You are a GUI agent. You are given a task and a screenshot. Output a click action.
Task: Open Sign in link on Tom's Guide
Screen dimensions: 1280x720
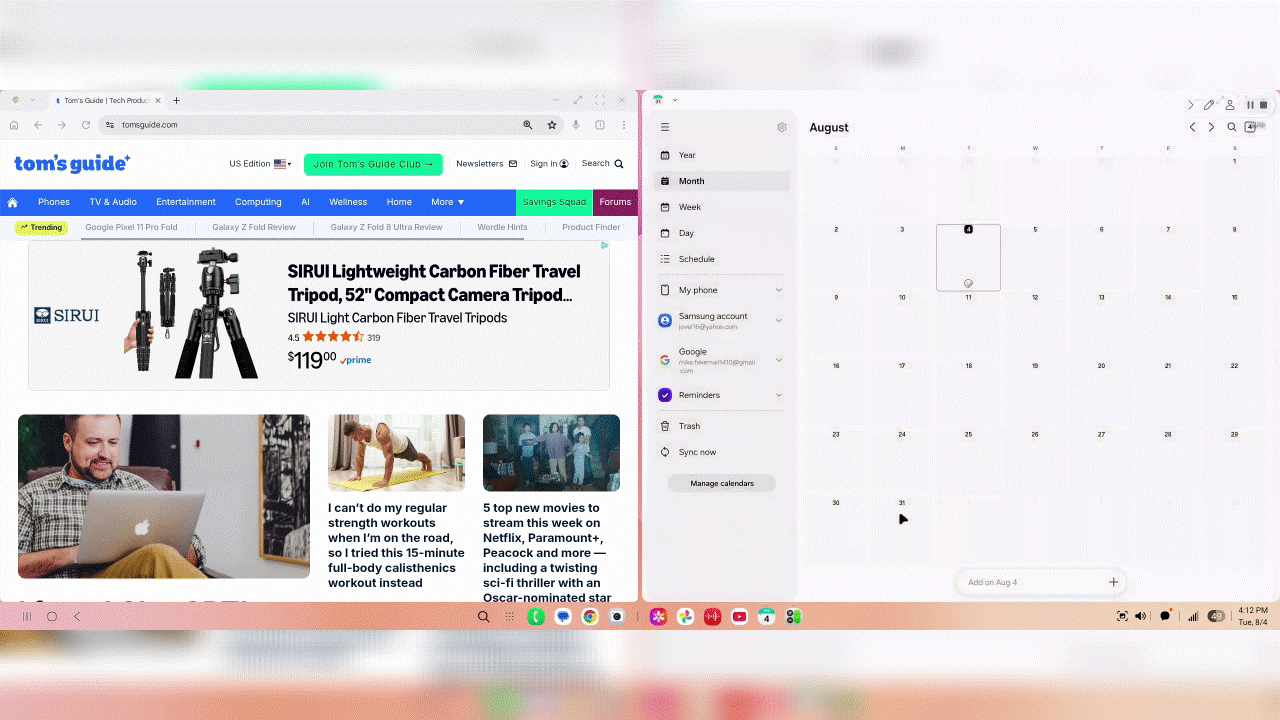549,164
